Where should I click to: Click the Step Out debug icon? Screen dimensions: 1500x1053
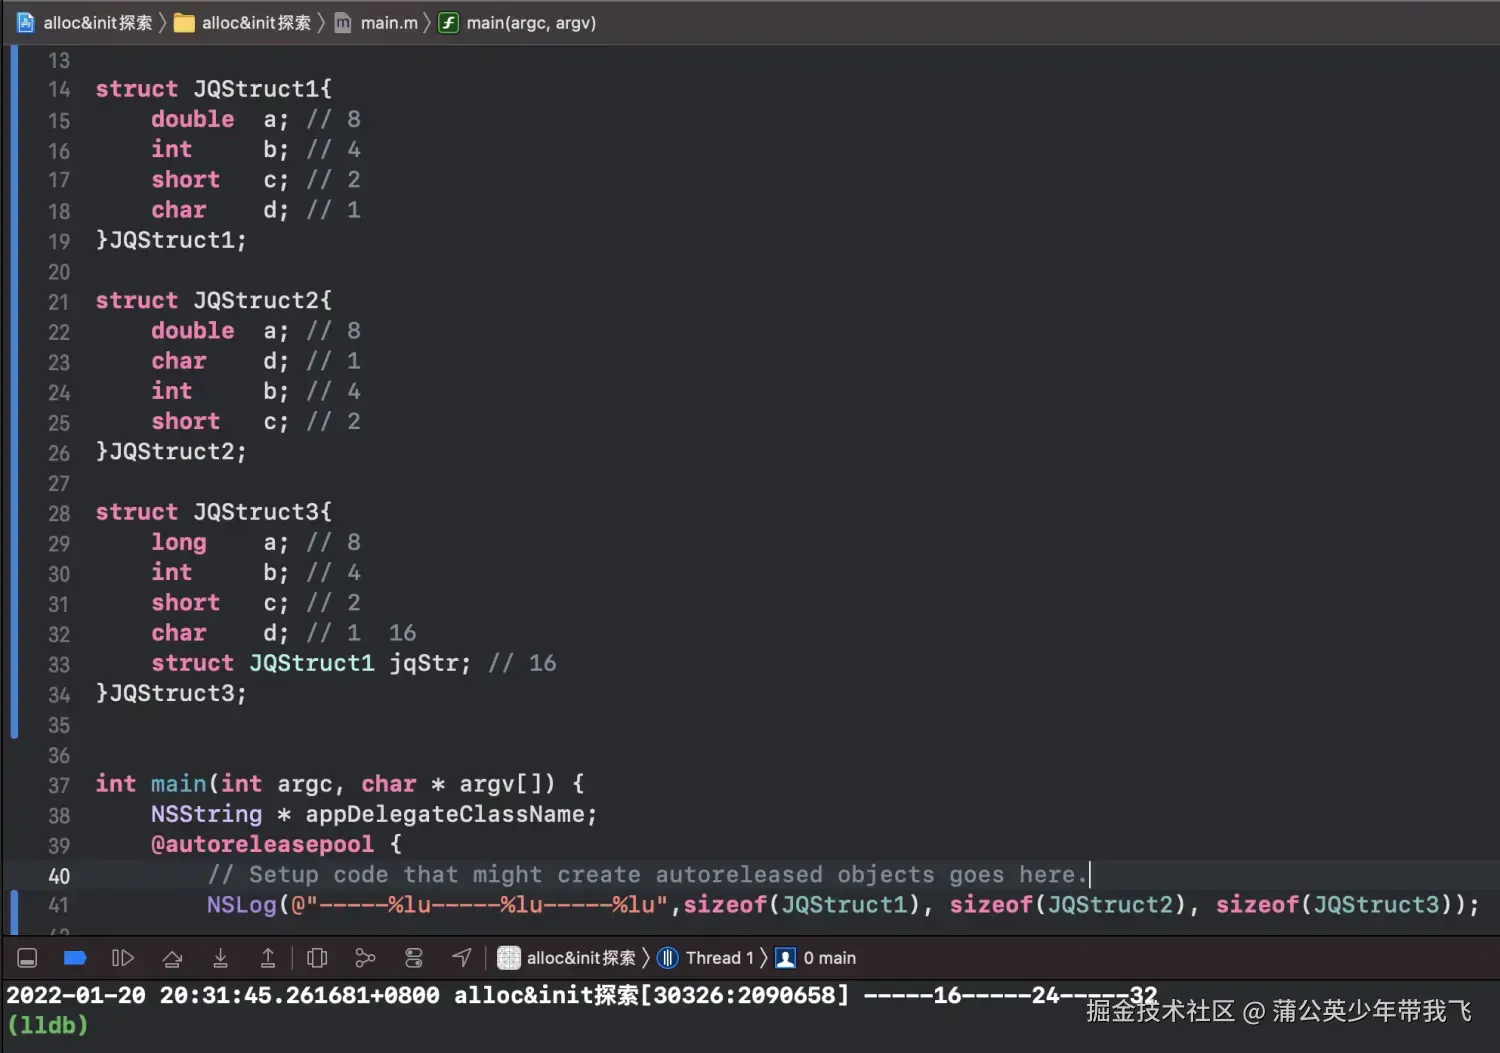268,958
